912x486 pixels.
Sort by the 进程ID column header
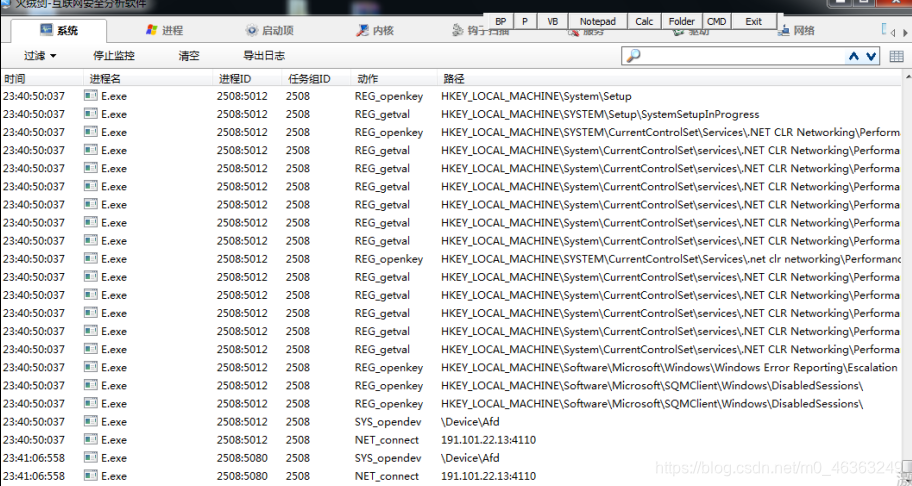tap(249, 78)
